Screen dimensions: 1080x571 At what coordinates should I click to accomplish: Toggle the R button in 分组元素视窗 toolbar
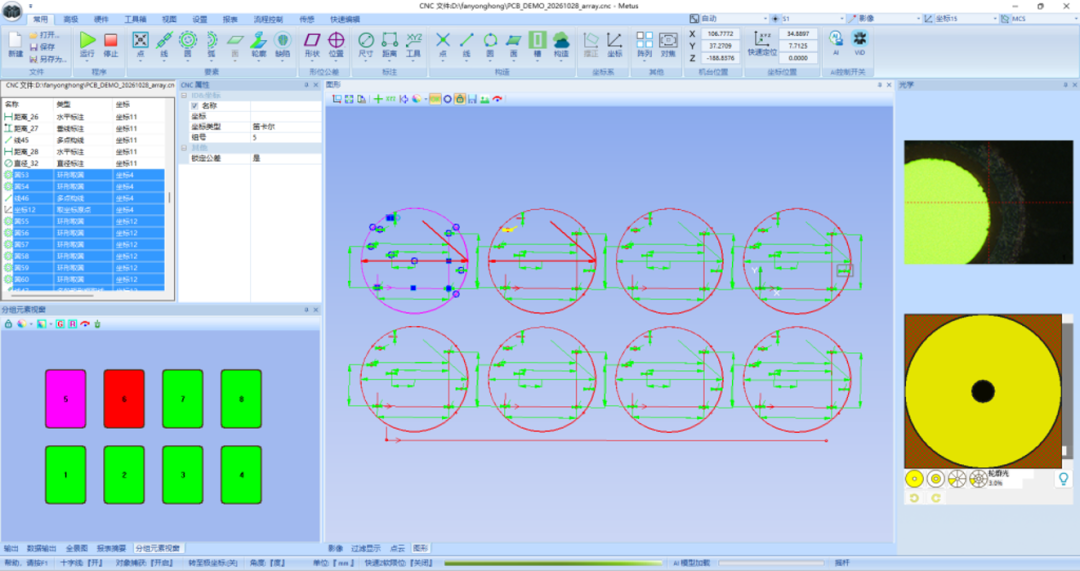tap(72, 324)
